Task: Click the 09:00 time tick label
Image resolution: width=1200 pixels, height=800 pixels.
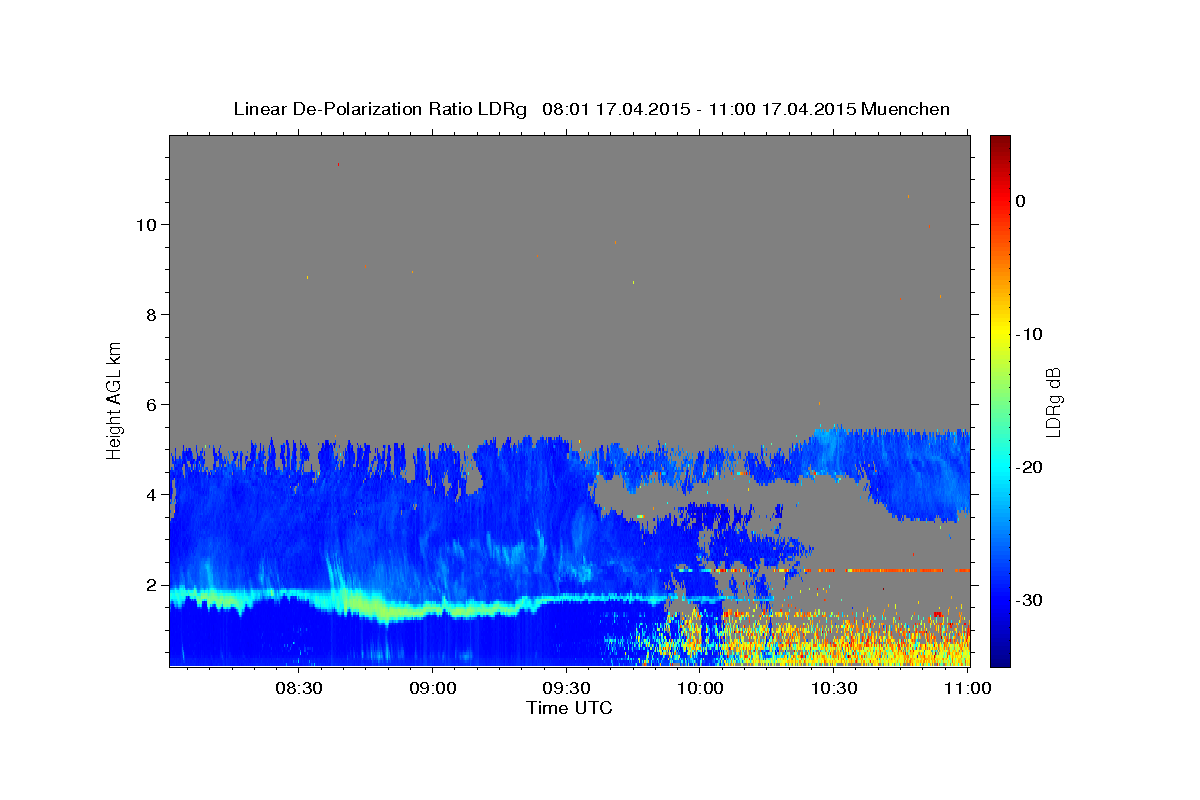Action: tap(432, 688)
